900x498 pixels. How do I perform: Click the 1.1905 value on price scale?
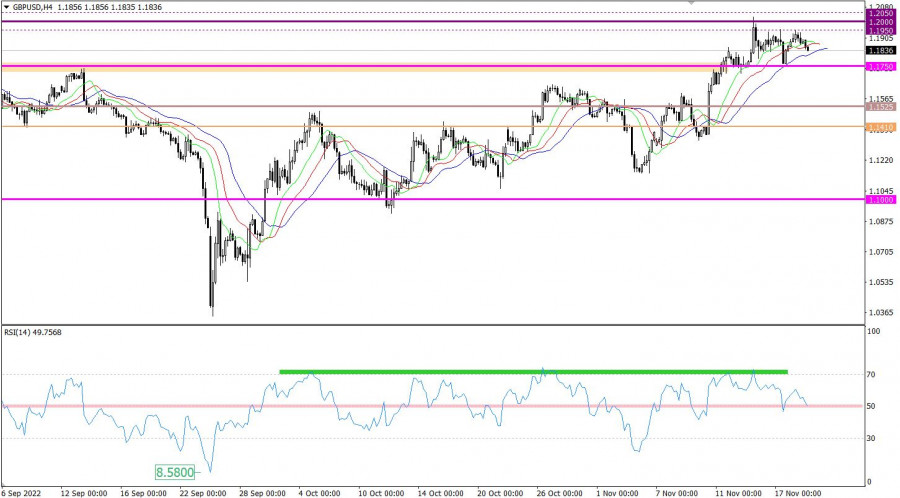click(880, 38)
